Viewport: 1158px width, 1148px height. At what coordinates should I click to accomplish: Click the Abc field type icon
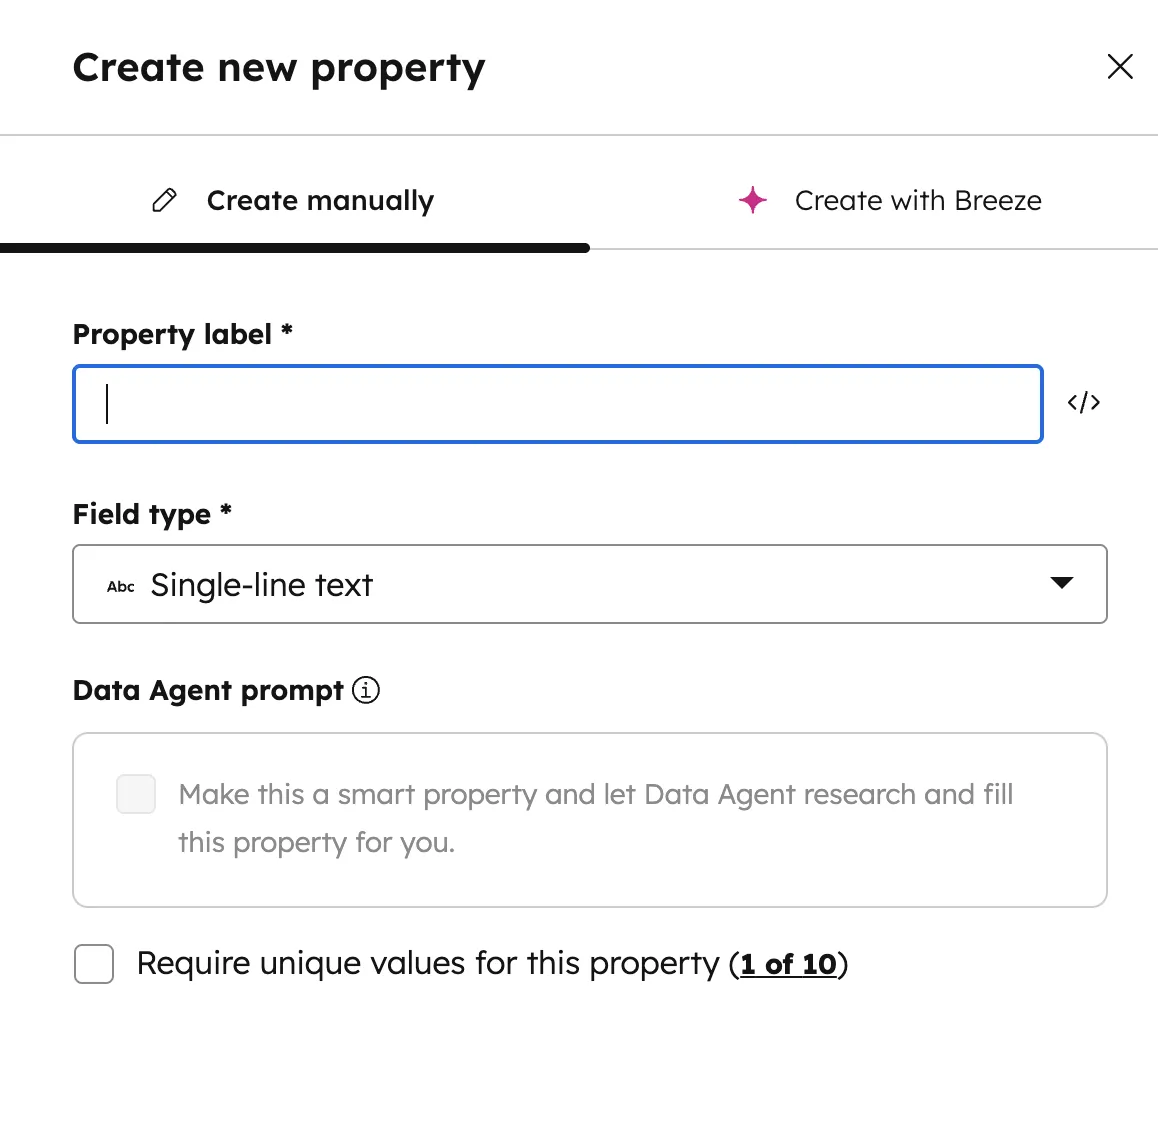pyautogui.click(x=119, y=586)
